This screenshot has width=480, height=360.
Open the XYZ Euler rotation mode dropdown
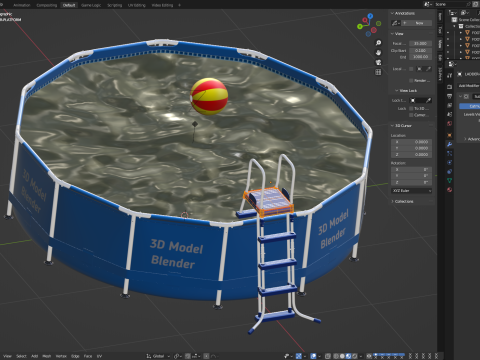click(412, 191)
